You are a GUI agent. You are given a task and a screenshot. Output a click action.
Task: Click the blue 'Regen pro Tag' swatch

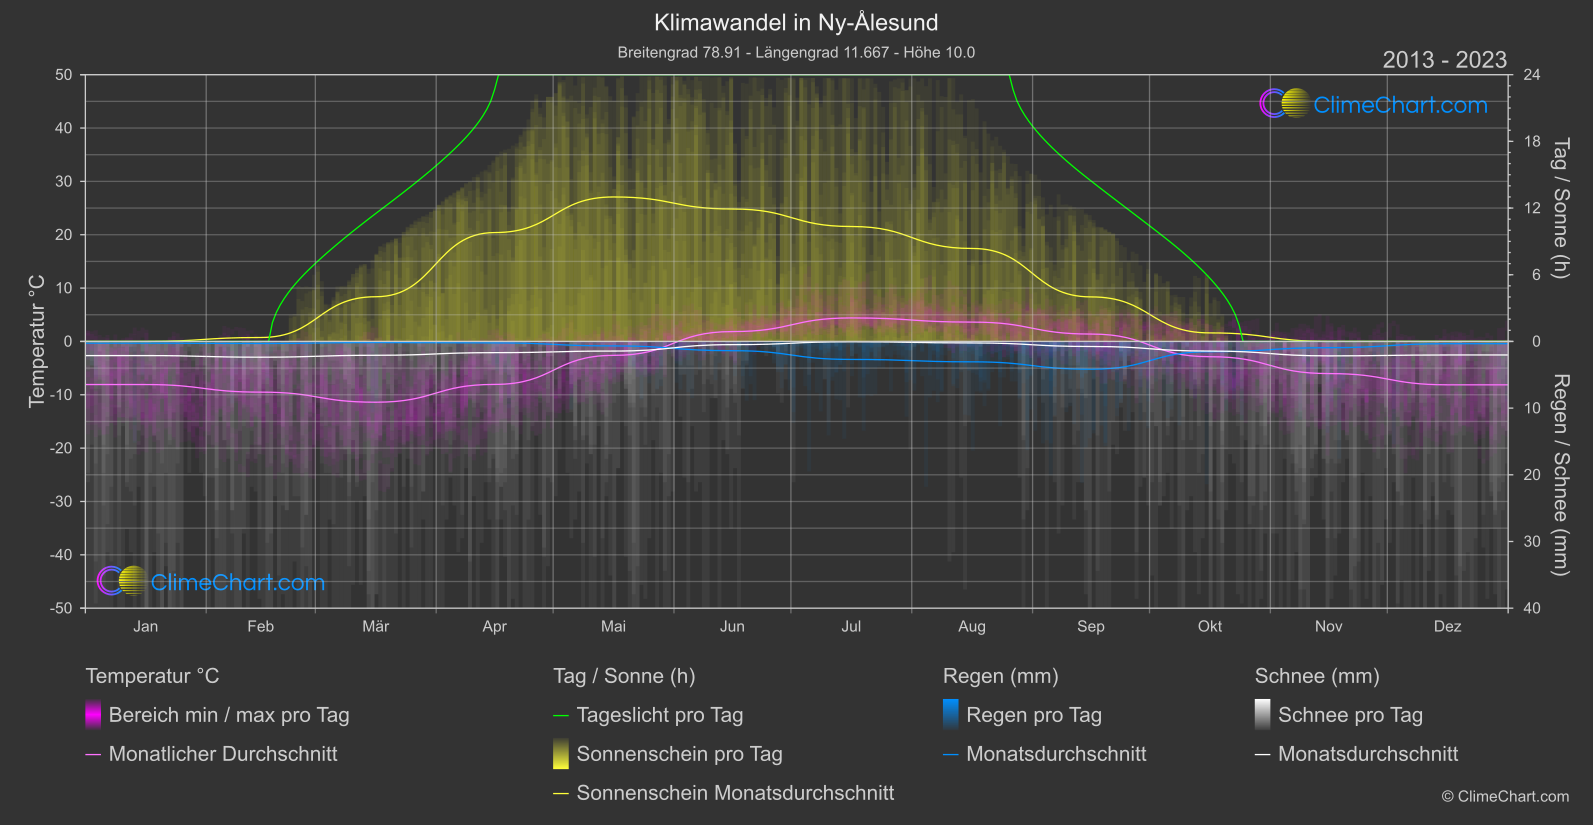pos(951,715)
